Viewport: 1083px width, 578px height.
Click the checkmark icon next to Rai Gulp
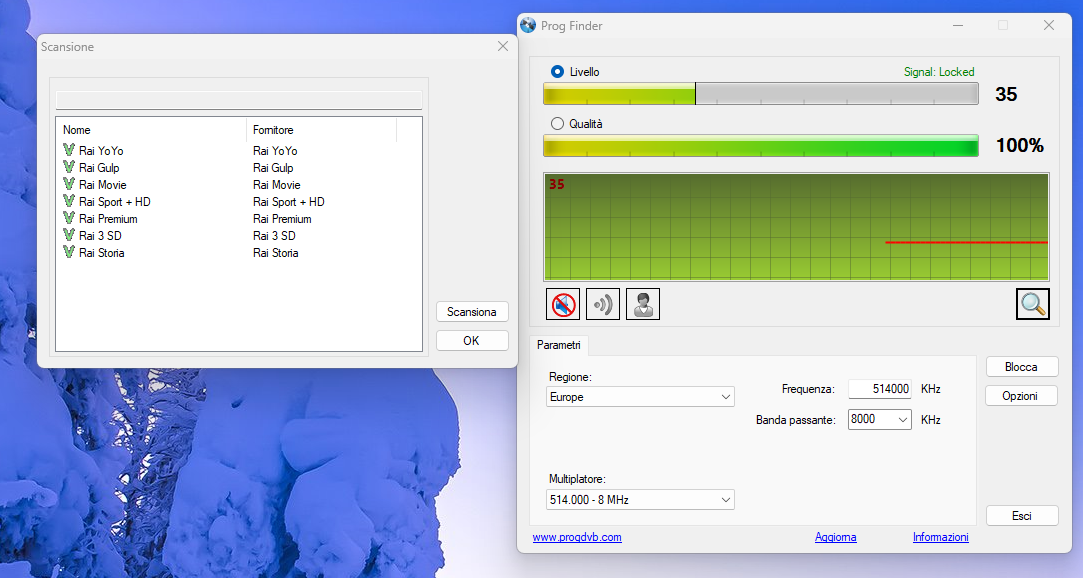coord(68,167)
